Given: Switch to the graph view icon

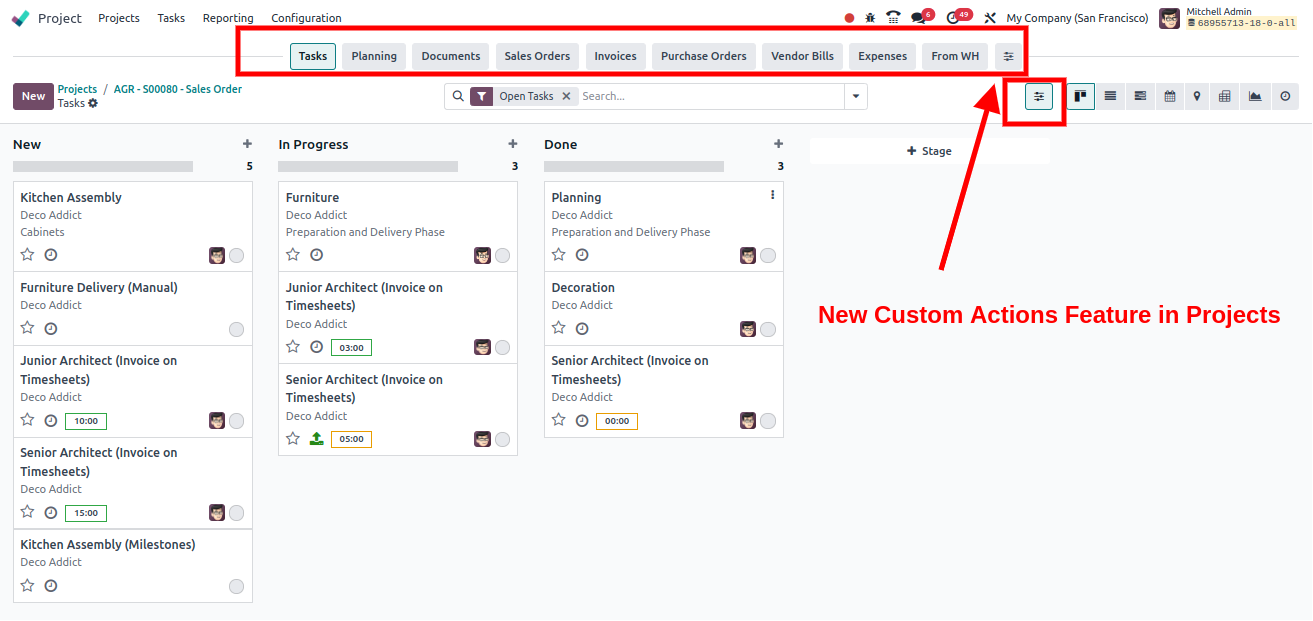Looking at the screenshot, I should 1255,97.
